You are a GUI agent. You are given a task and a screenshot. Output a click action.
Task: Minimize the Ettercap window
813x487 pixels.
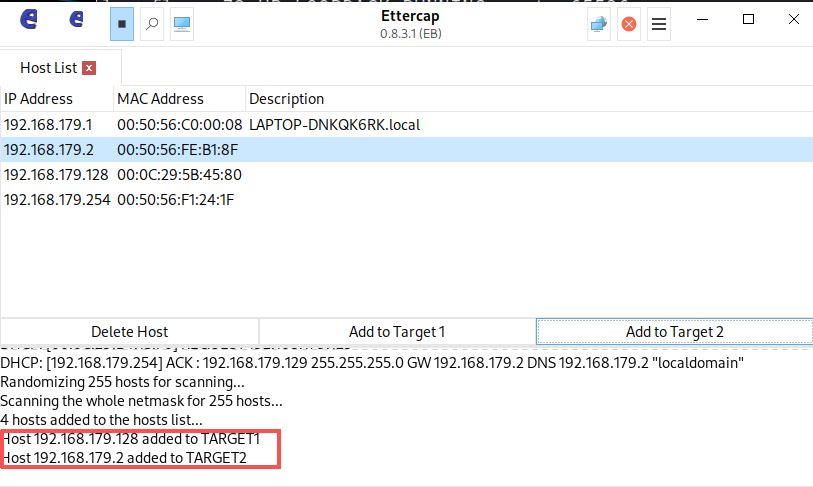point(703,20)
